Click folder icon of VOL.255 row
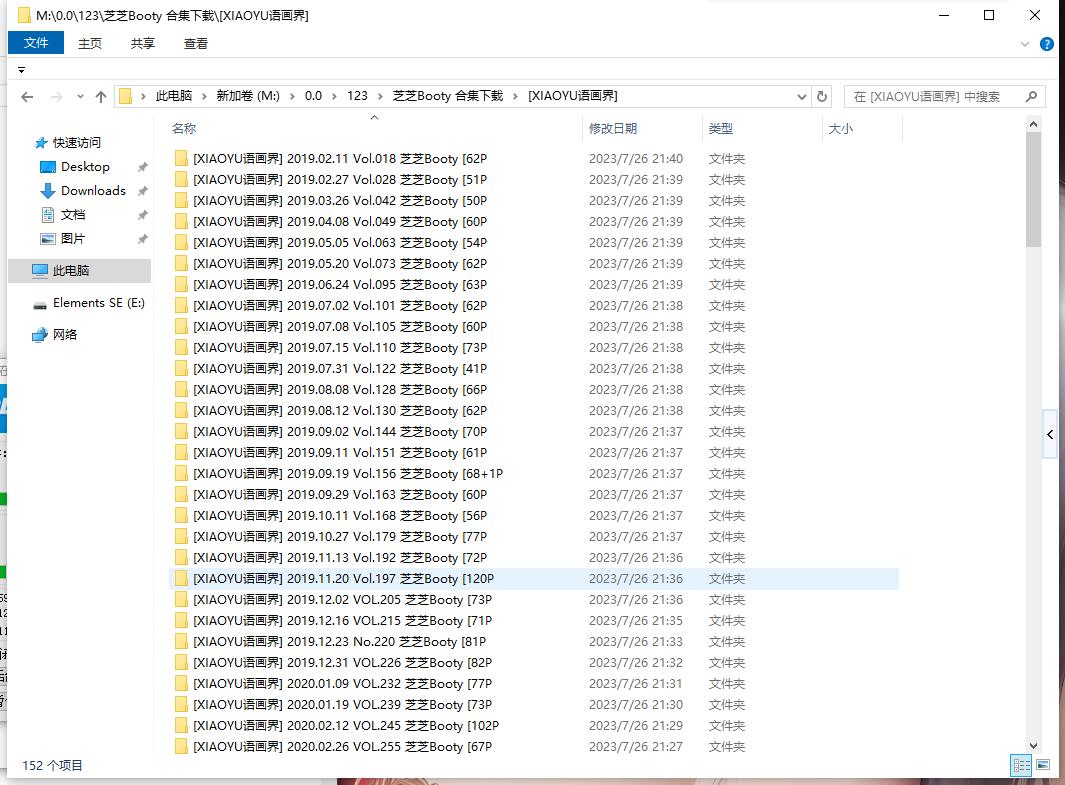1065x785 pixels. coord(181,746)
